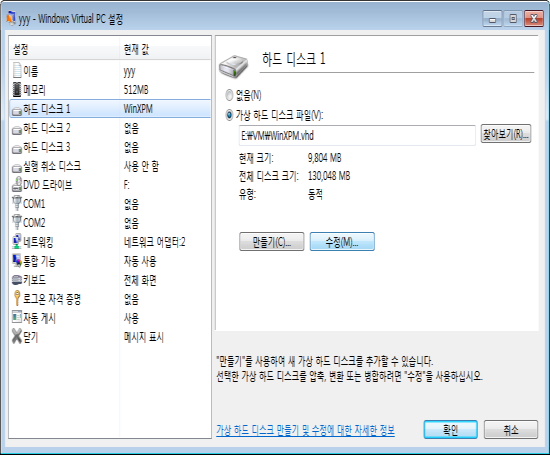Click the 9,804 MB current size value
Screen dimensions: 550x455
click(325, 158)
